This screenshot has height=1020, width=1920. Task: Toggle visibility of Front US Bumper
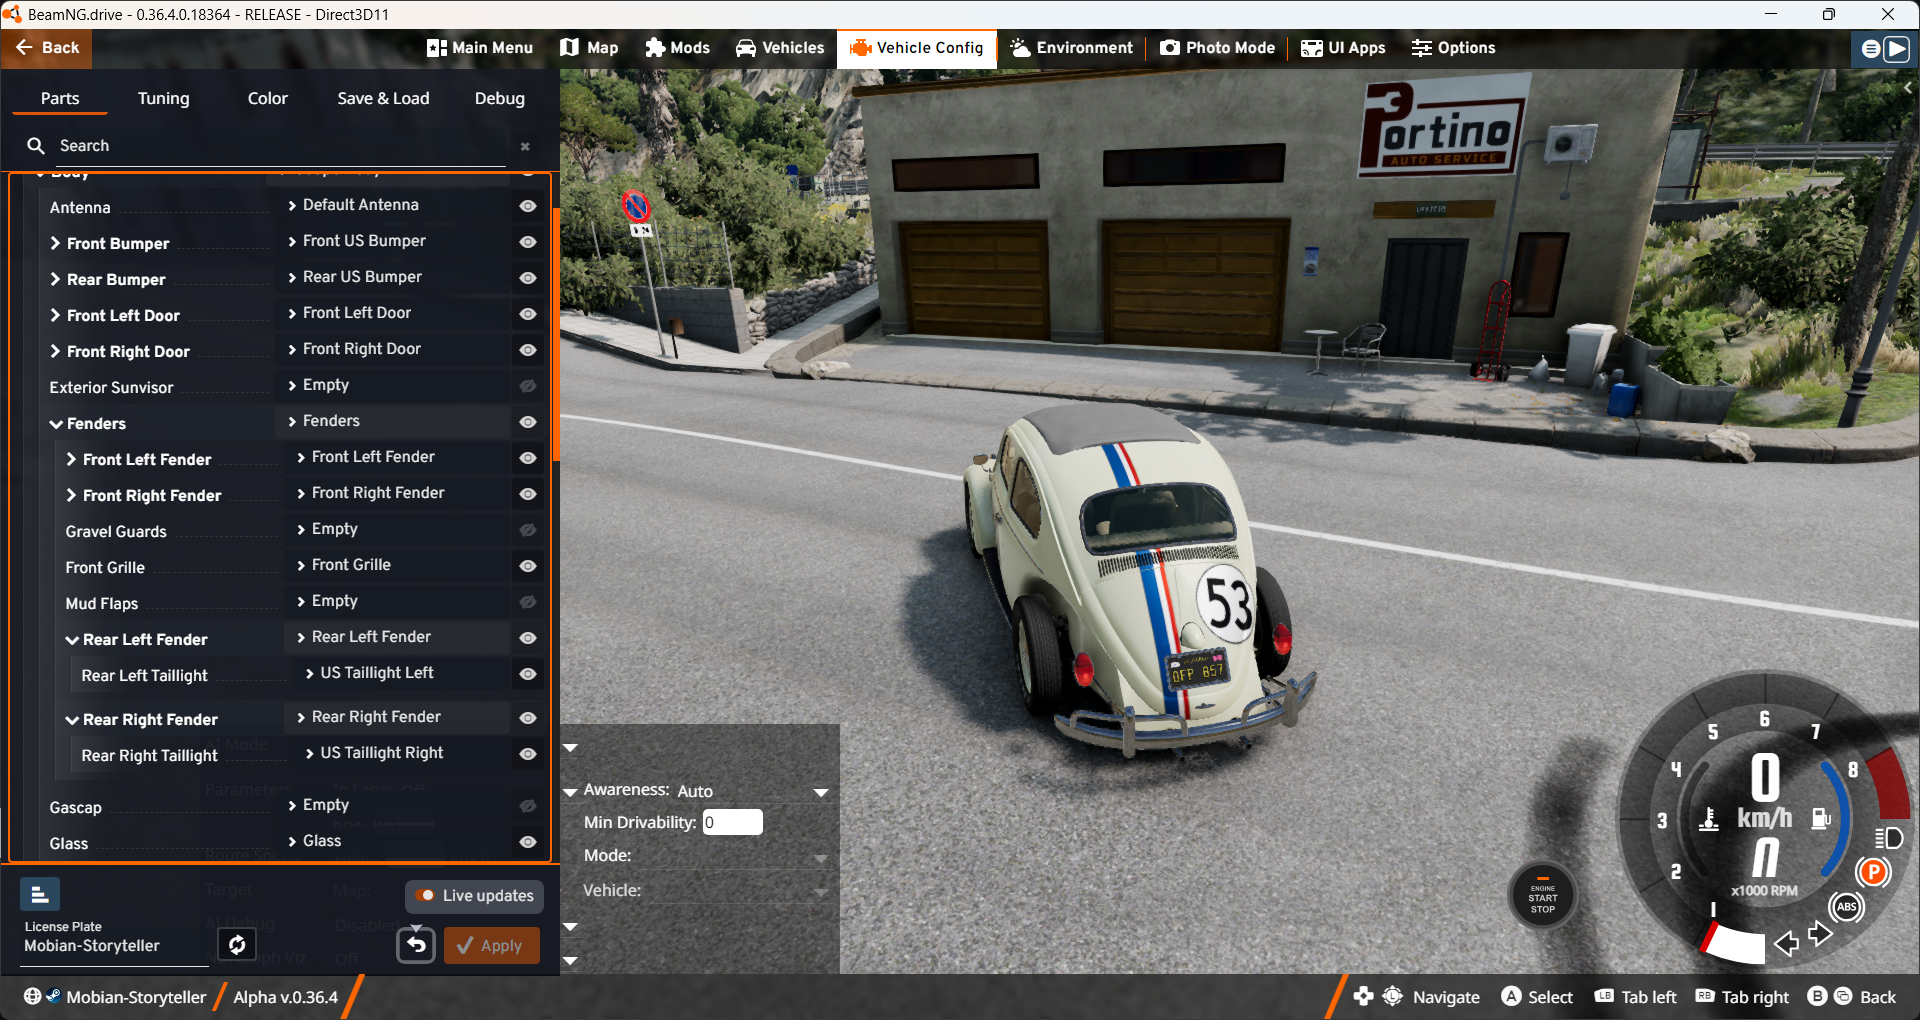(x=528, y=242)
